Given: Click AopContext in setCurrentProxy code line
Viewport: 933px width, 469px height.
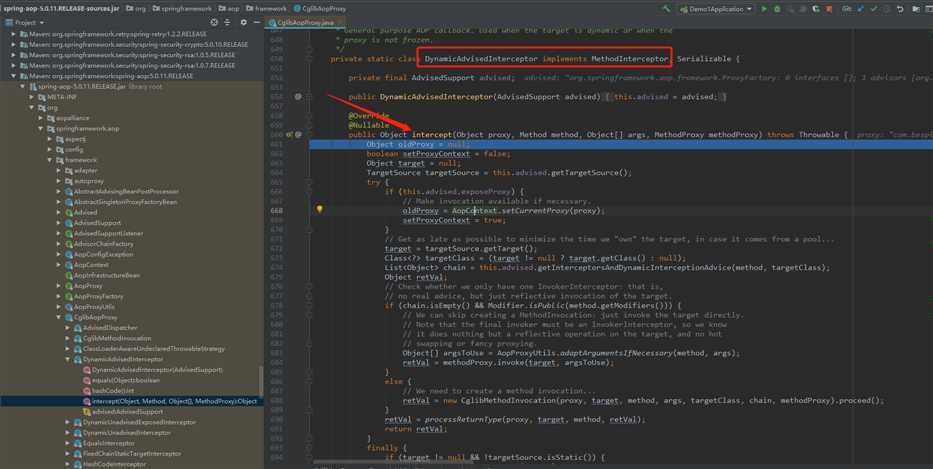Looking at the screenshot, I should coord(474,211).
